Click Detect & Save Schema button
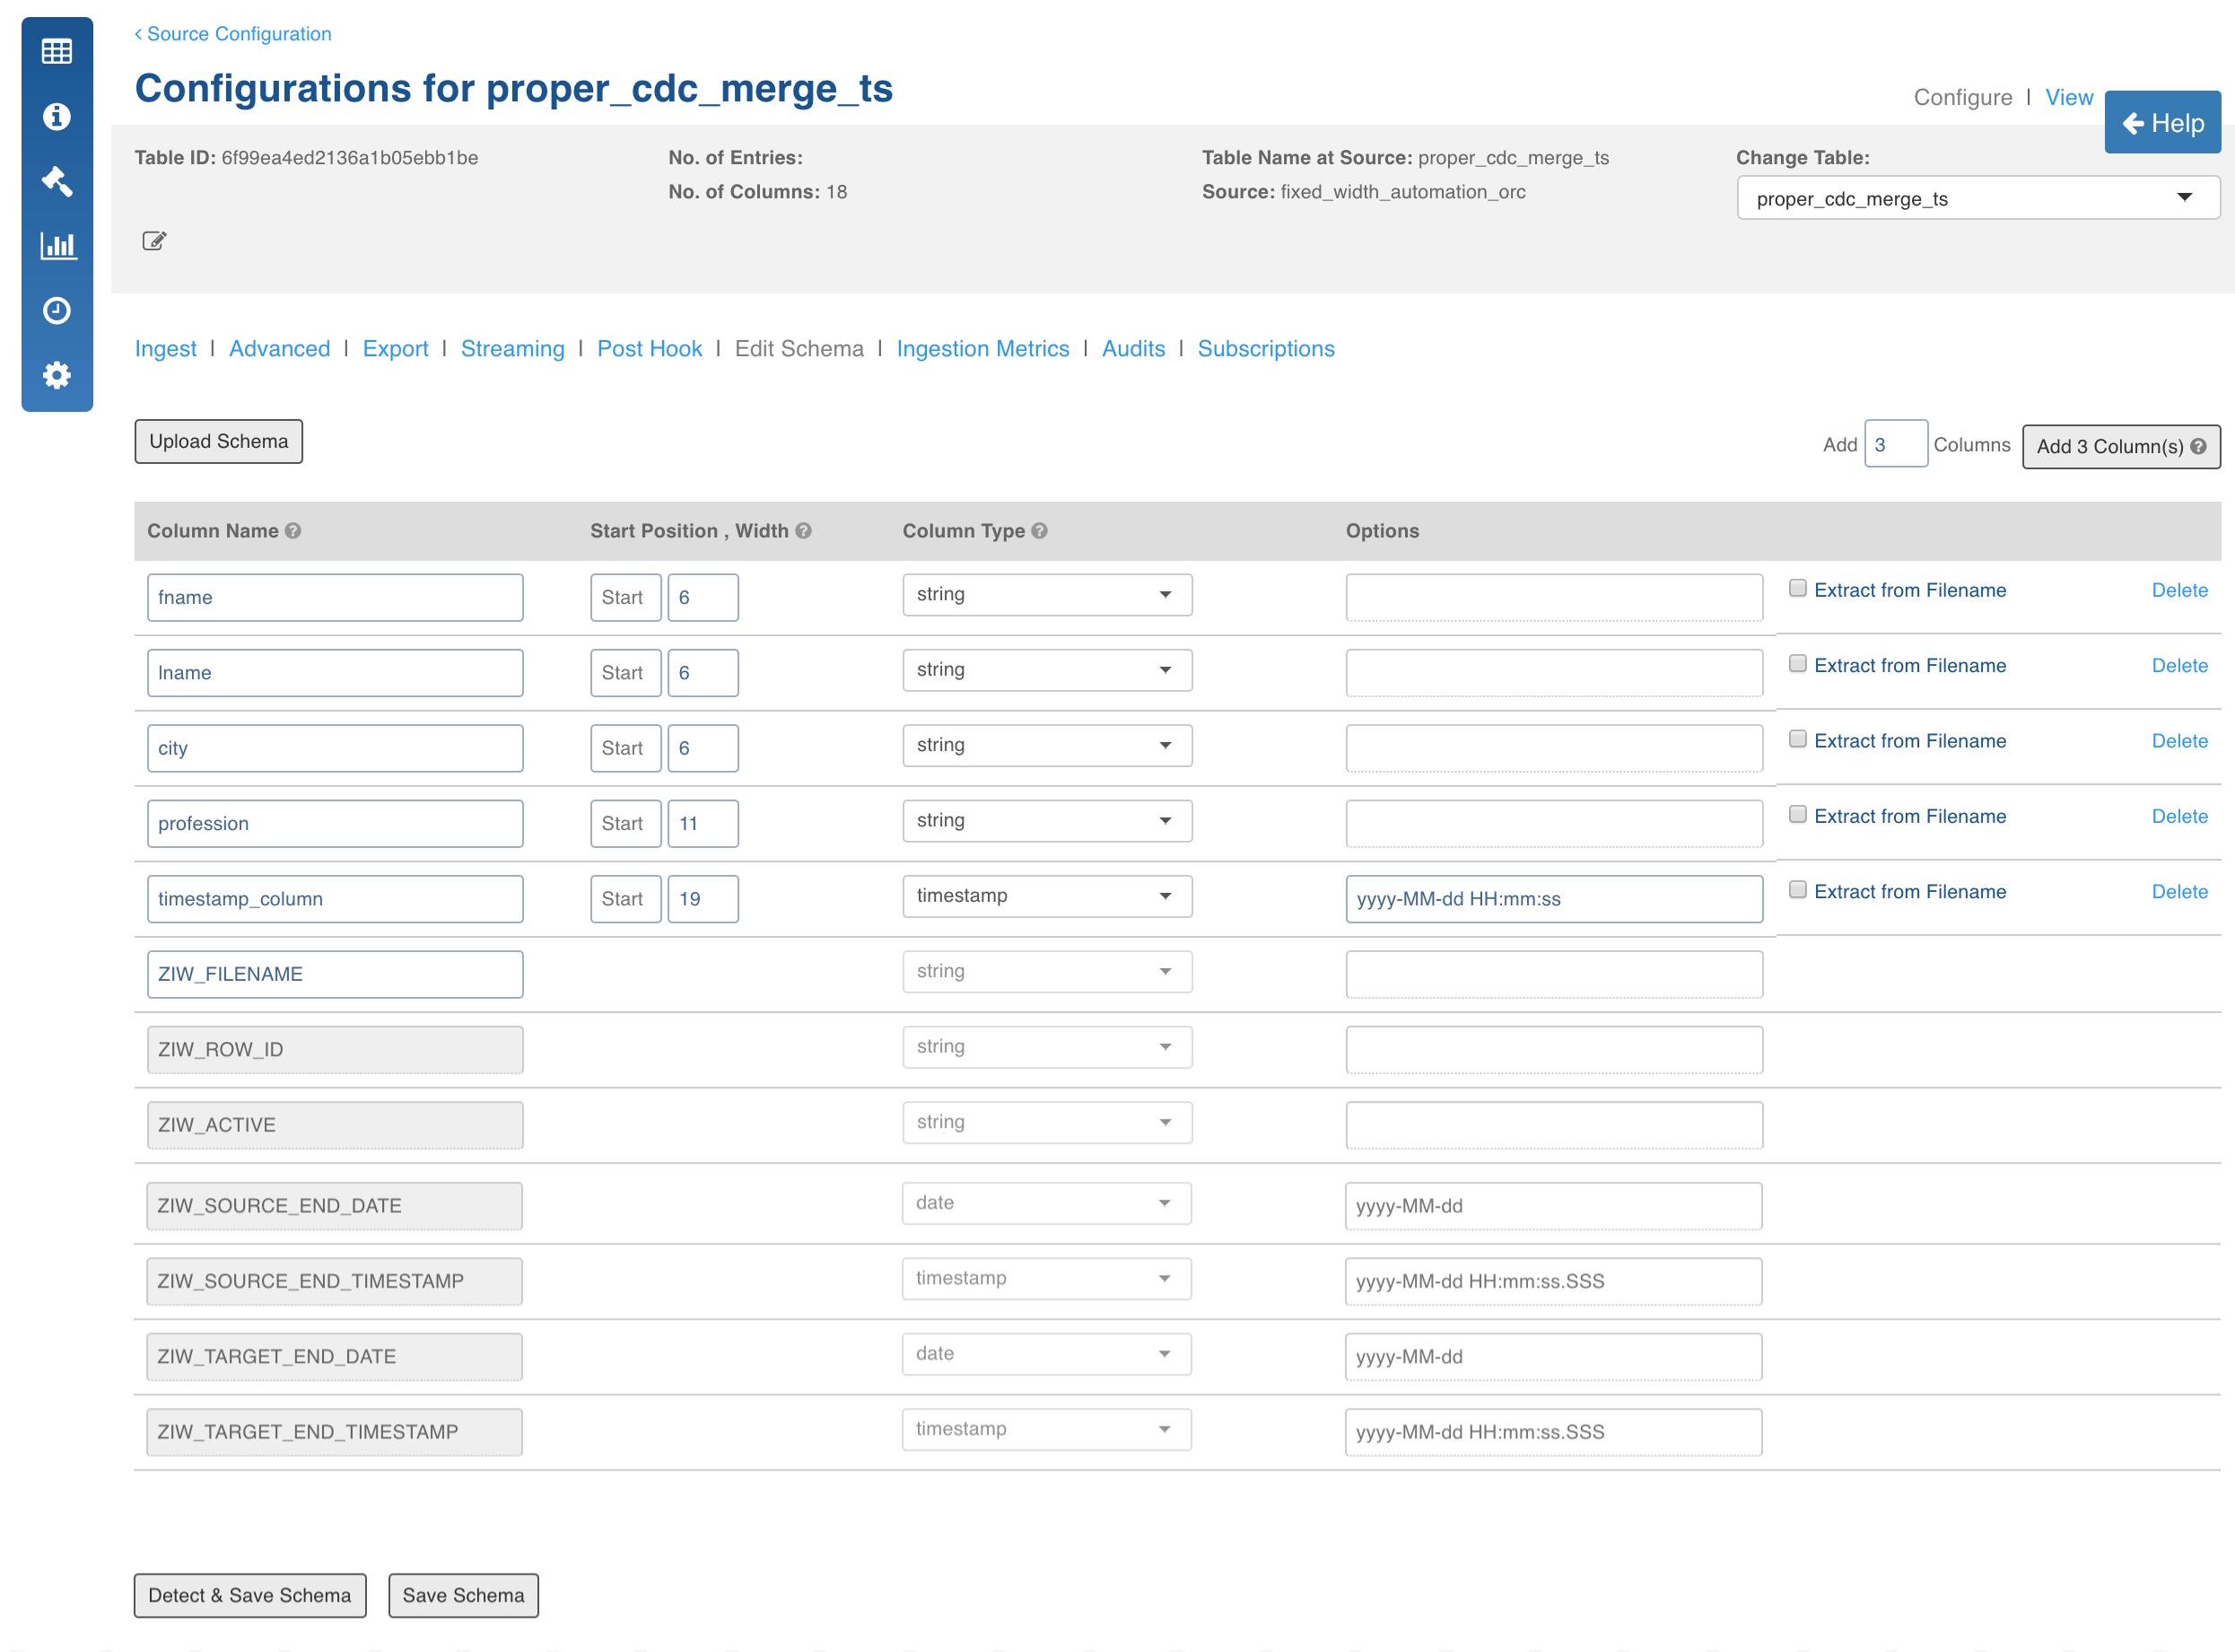The width and height of the screenshot is (2235, 1652). 250,1595
